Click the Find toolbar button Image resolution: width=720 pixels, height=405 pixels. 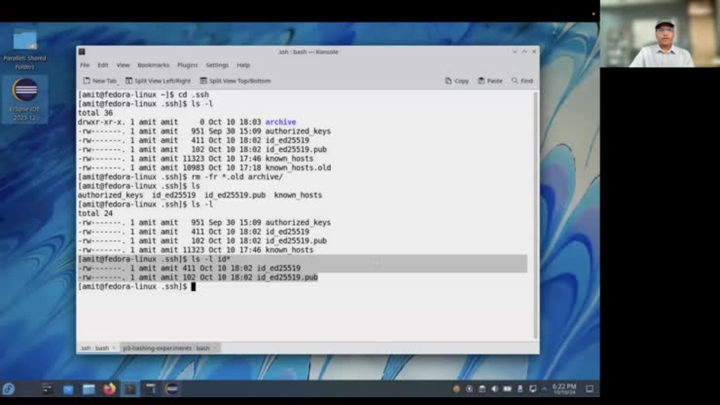pyautogui.click(x=522, y=81)
